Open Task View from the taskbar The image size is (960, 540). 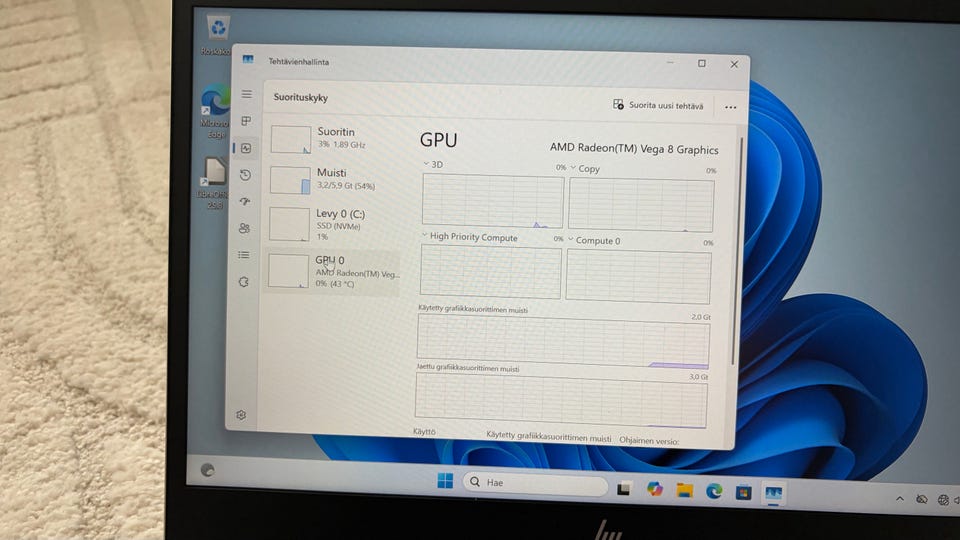pos(623,488)
